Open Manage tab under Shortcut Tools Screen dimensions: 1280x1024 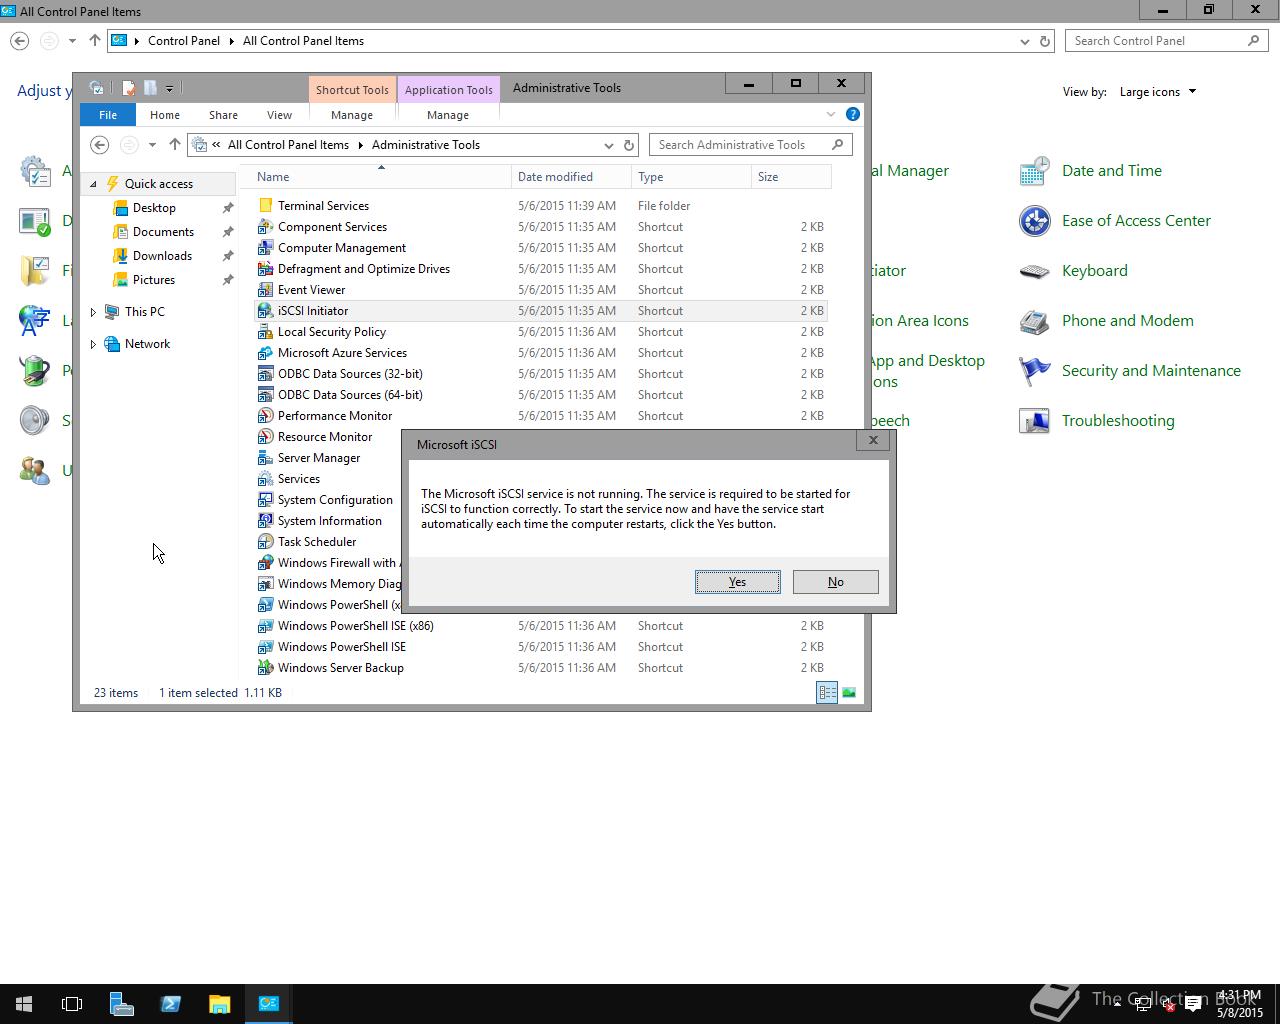tap(352, 115)
